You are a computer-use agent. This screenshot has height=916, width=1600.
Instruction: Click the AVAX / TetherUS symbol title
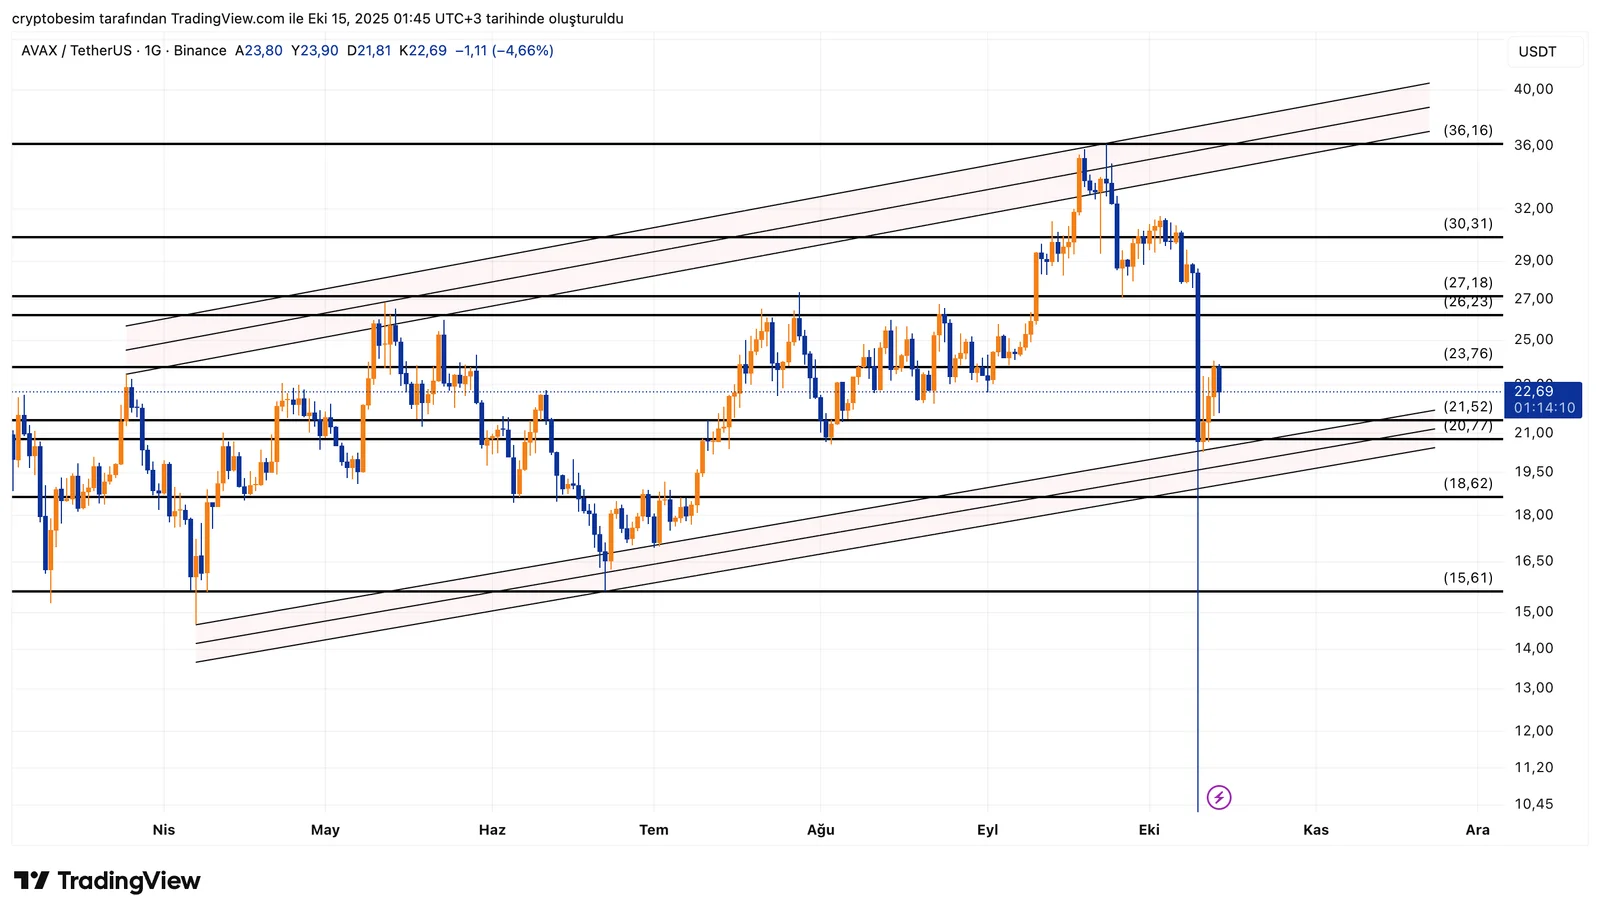76,50
